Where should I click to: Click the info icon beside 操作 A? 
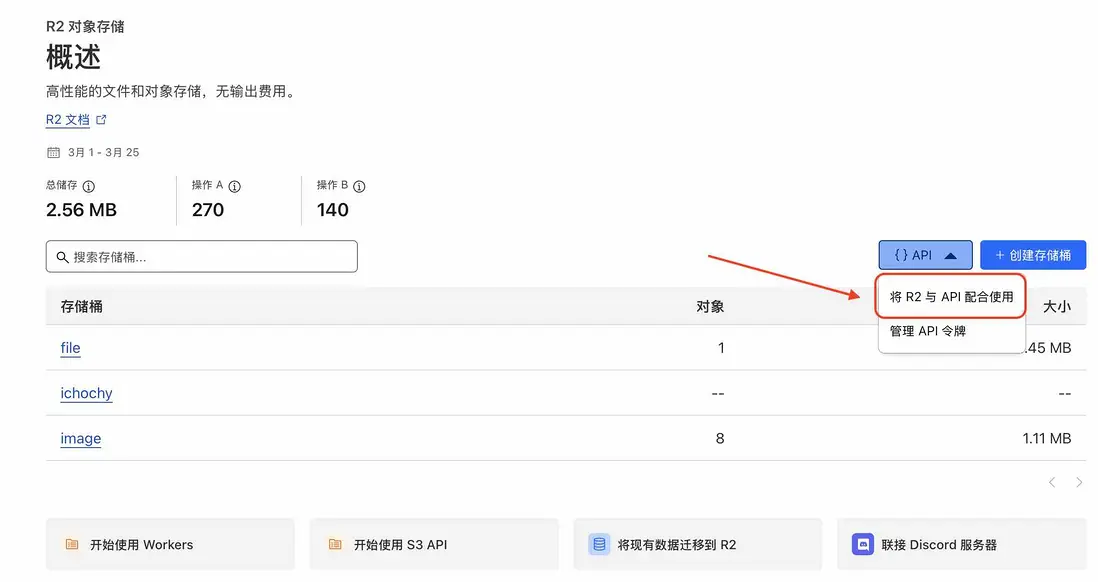pyautogui.click(x=235, y=186)
